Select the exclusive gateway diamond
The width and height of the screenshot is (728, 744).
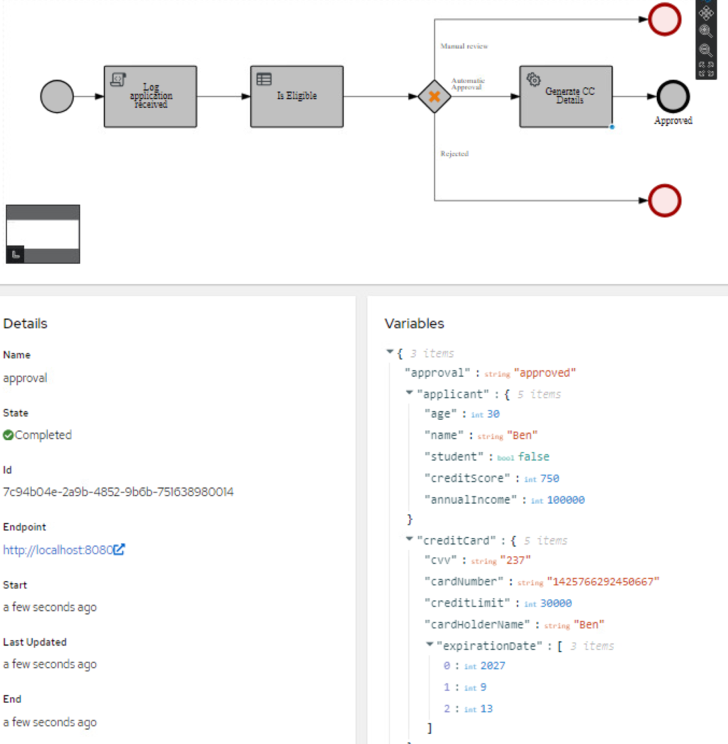434,97
